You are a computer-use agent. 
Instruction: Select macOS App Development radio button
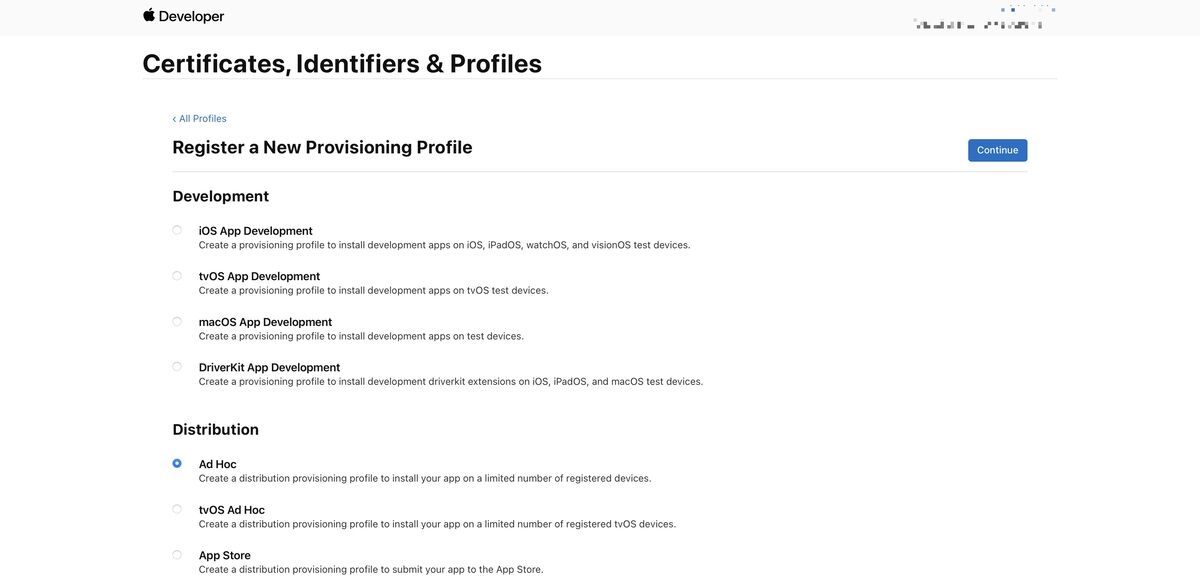[x=177, y=321]
